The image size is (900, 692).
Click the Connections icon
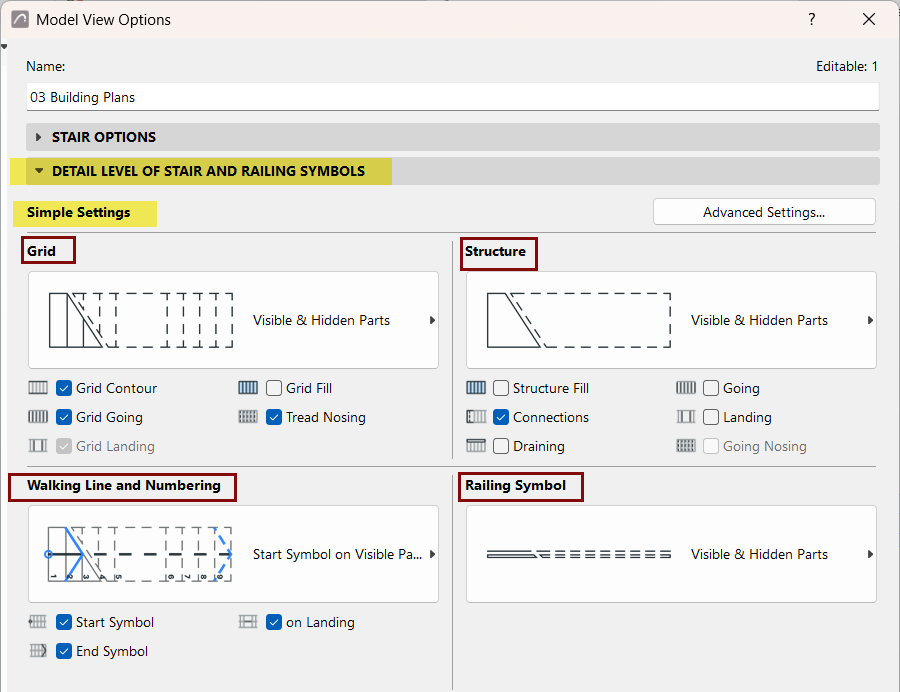[476, 417]
